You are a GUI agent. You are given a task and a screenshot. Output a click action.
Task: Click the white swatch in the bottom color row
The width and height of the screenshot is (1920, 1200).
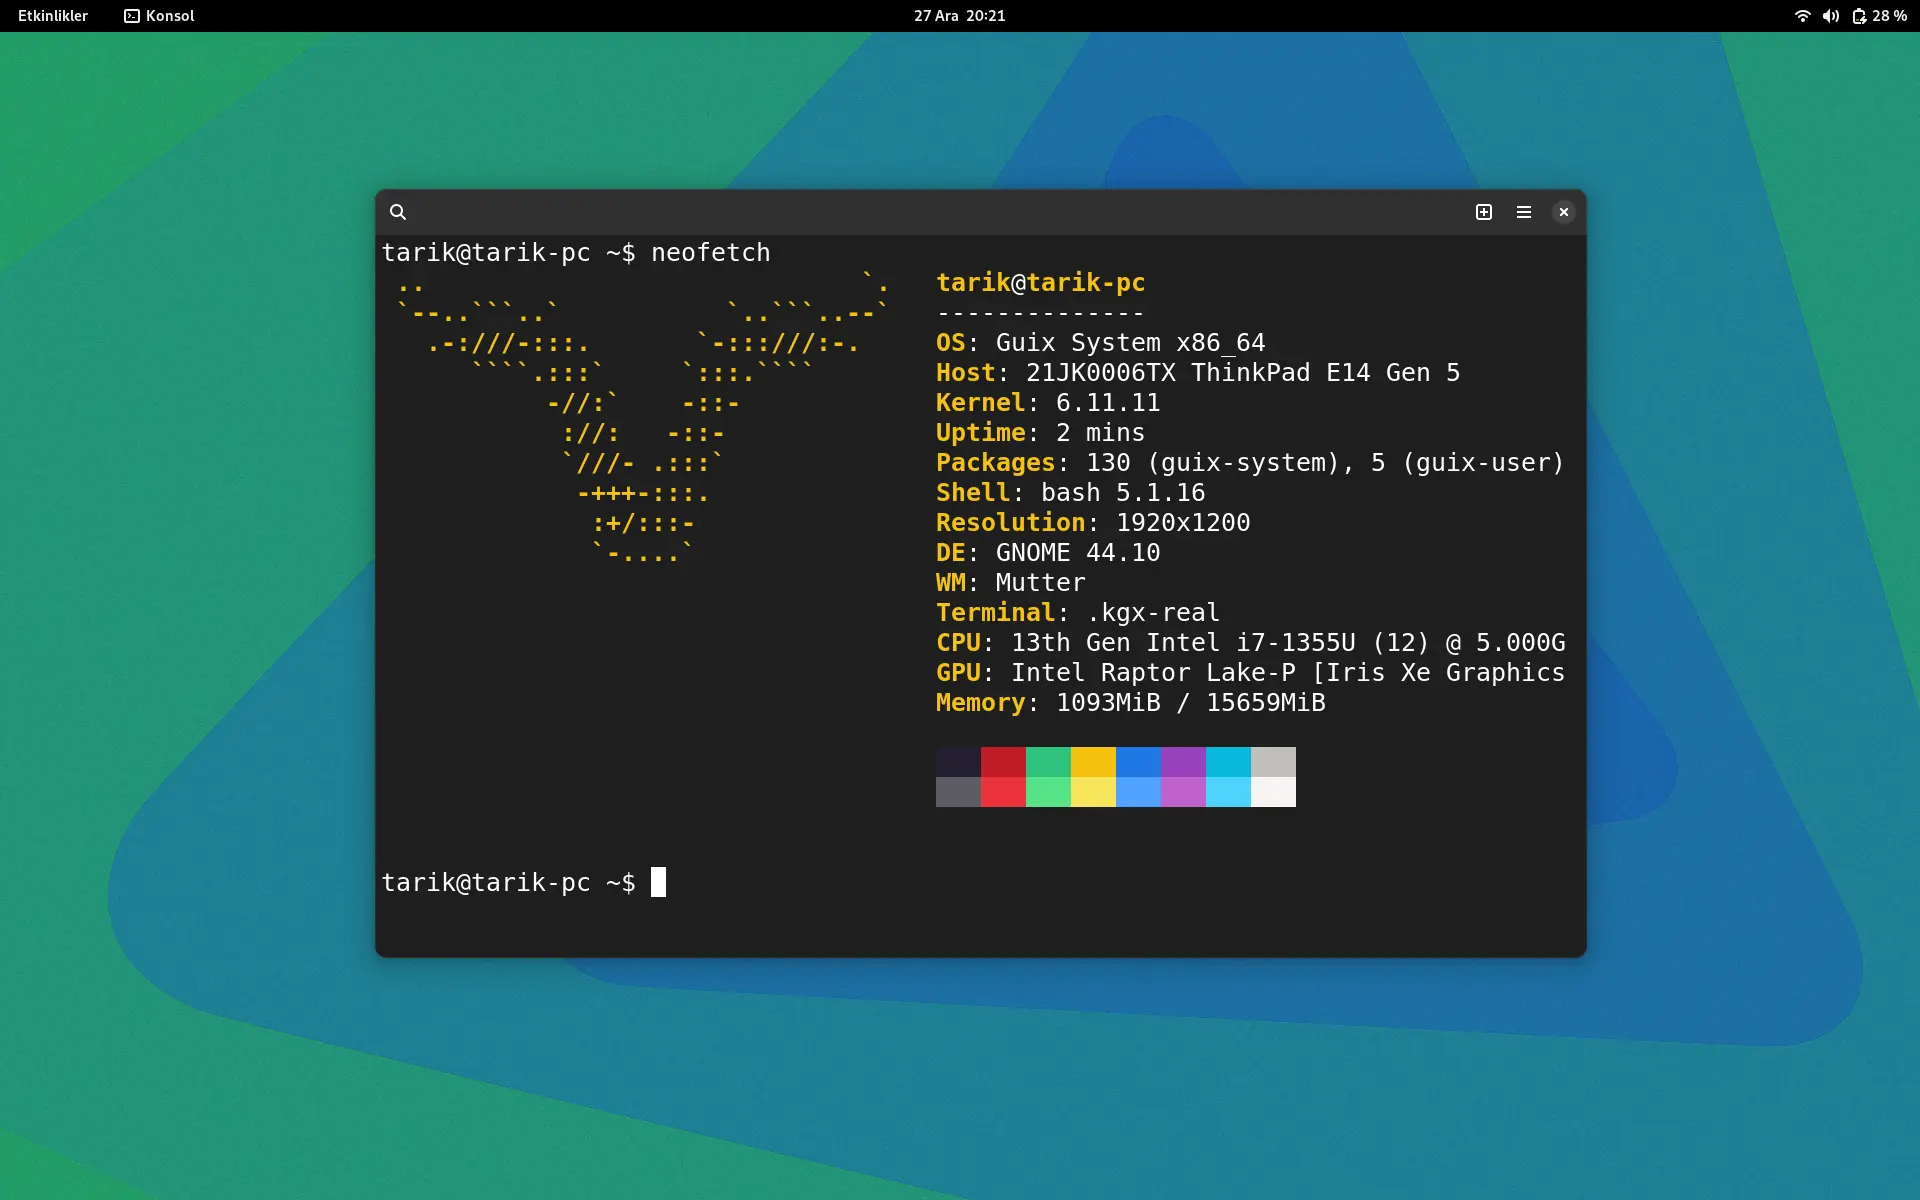[1273, 792]
